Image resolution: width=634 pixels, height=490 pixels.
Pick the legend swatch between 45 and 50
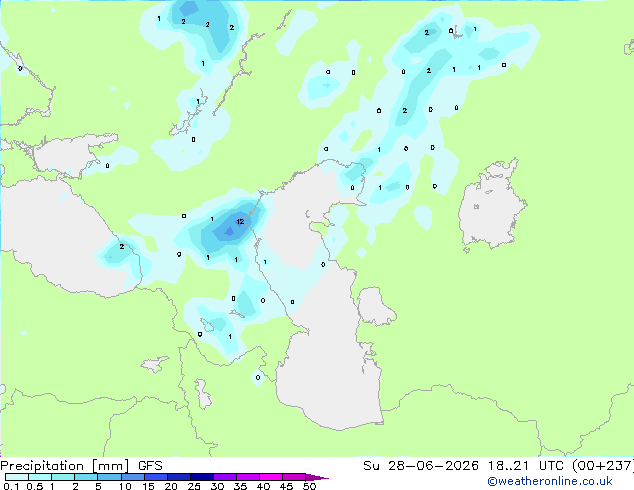pos(294,477)
